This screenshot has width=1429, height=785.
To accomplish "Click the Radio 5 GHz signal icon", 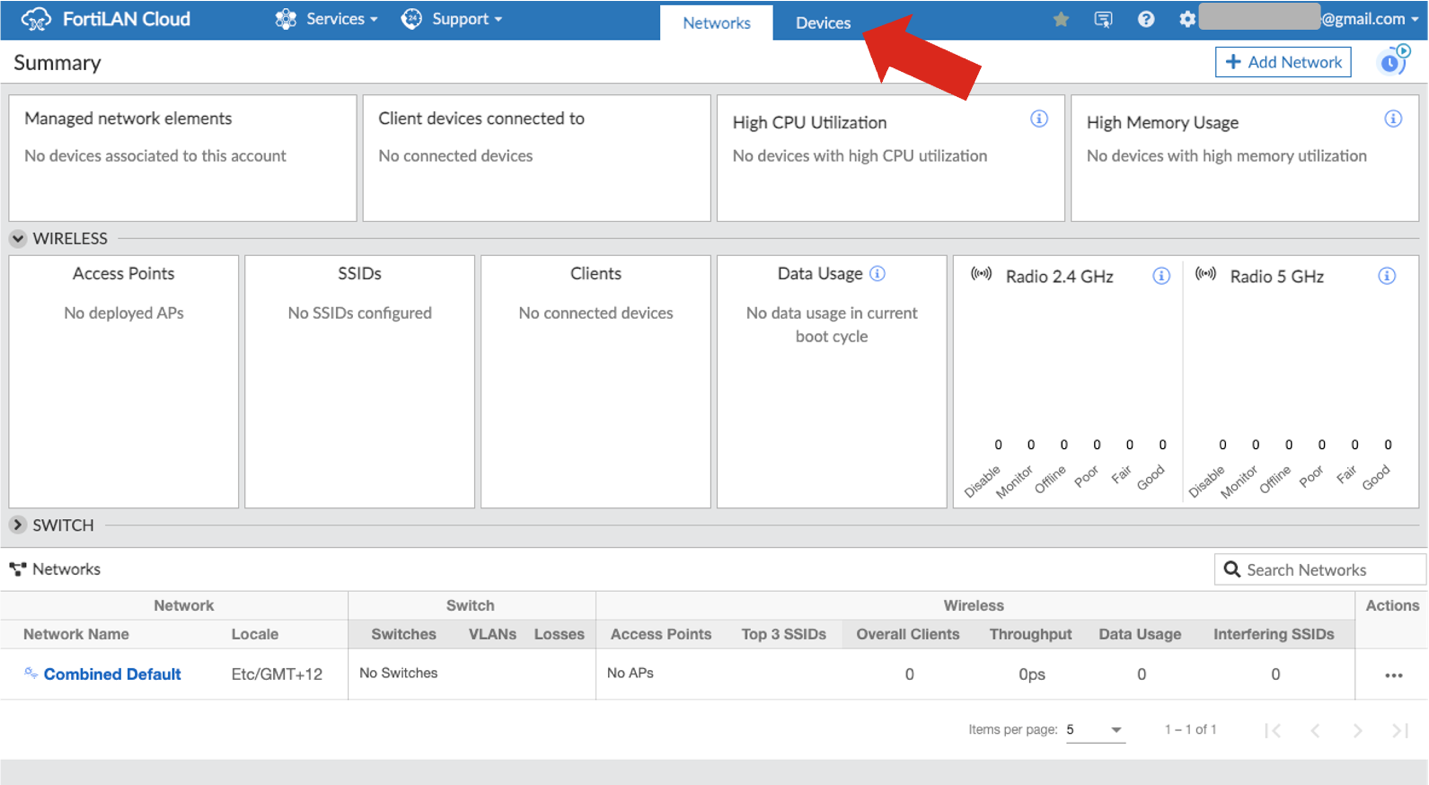I will [1206, 274].
